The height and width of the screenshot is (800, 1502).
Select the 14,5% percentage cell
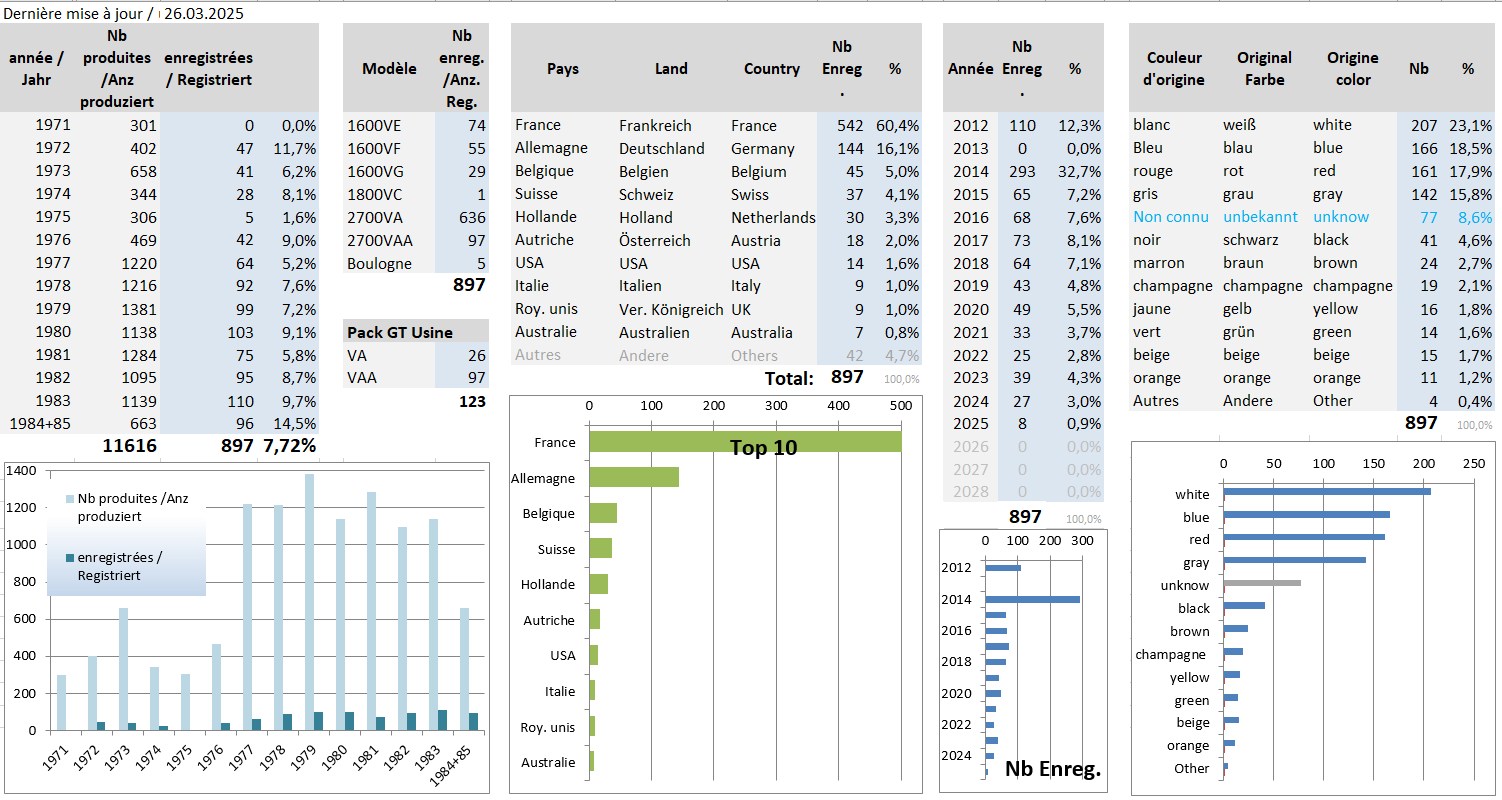296,424
